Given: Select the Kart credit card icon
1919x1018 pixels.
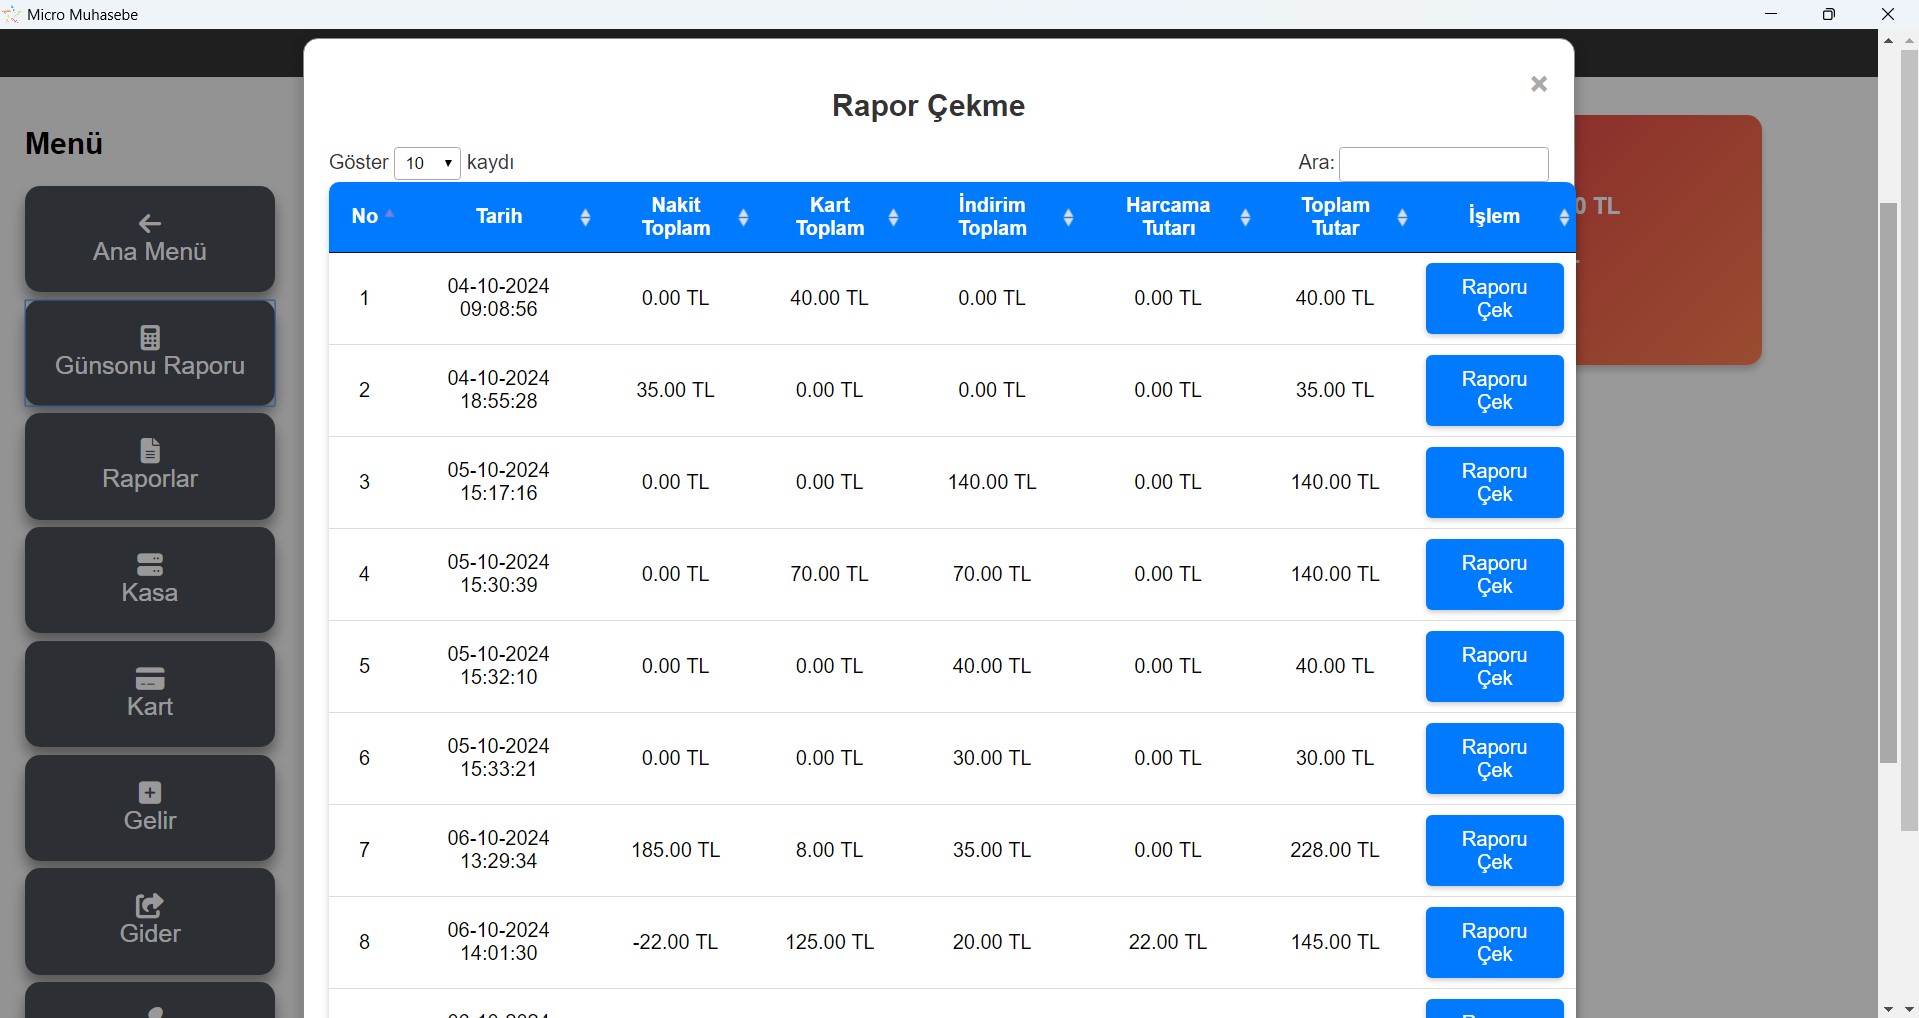Looking at the screenshot, I should click(x=150, y=678).
